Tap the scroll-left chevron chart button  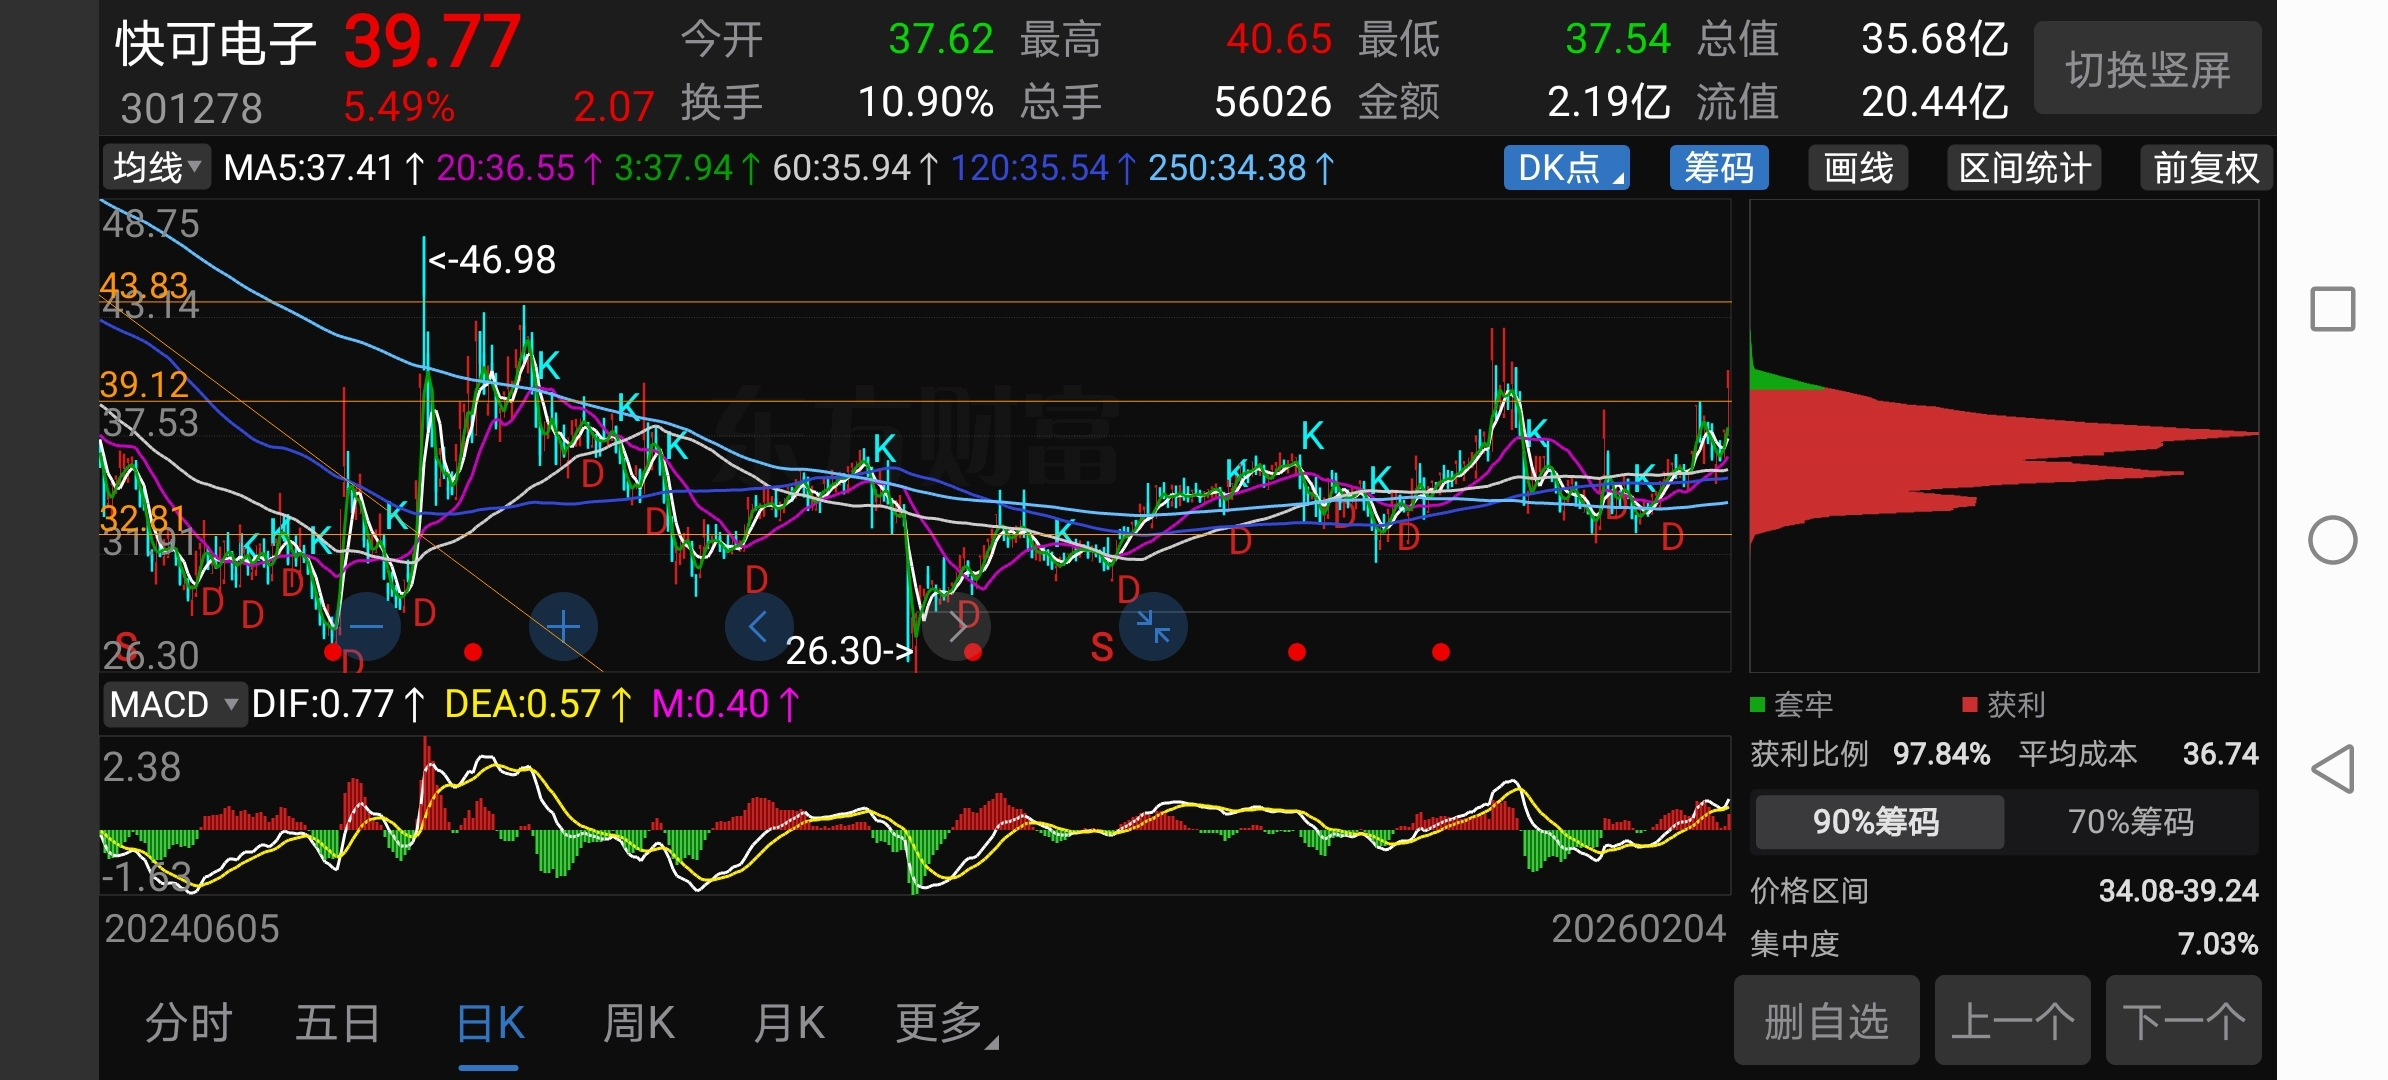[x=758, y=627]
